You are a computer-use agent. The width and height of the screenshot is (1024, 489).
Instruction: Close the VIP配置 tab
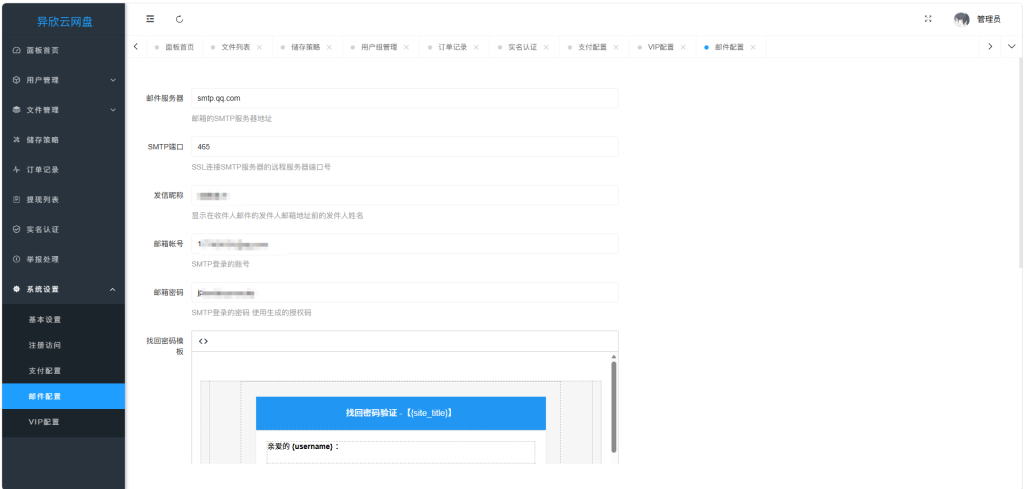pos(683,47)
